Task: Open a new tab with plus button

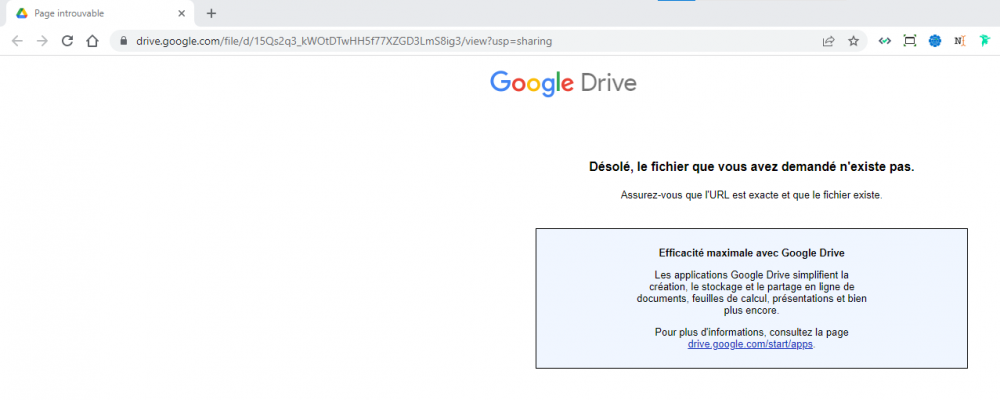Action: click(212, 13)
